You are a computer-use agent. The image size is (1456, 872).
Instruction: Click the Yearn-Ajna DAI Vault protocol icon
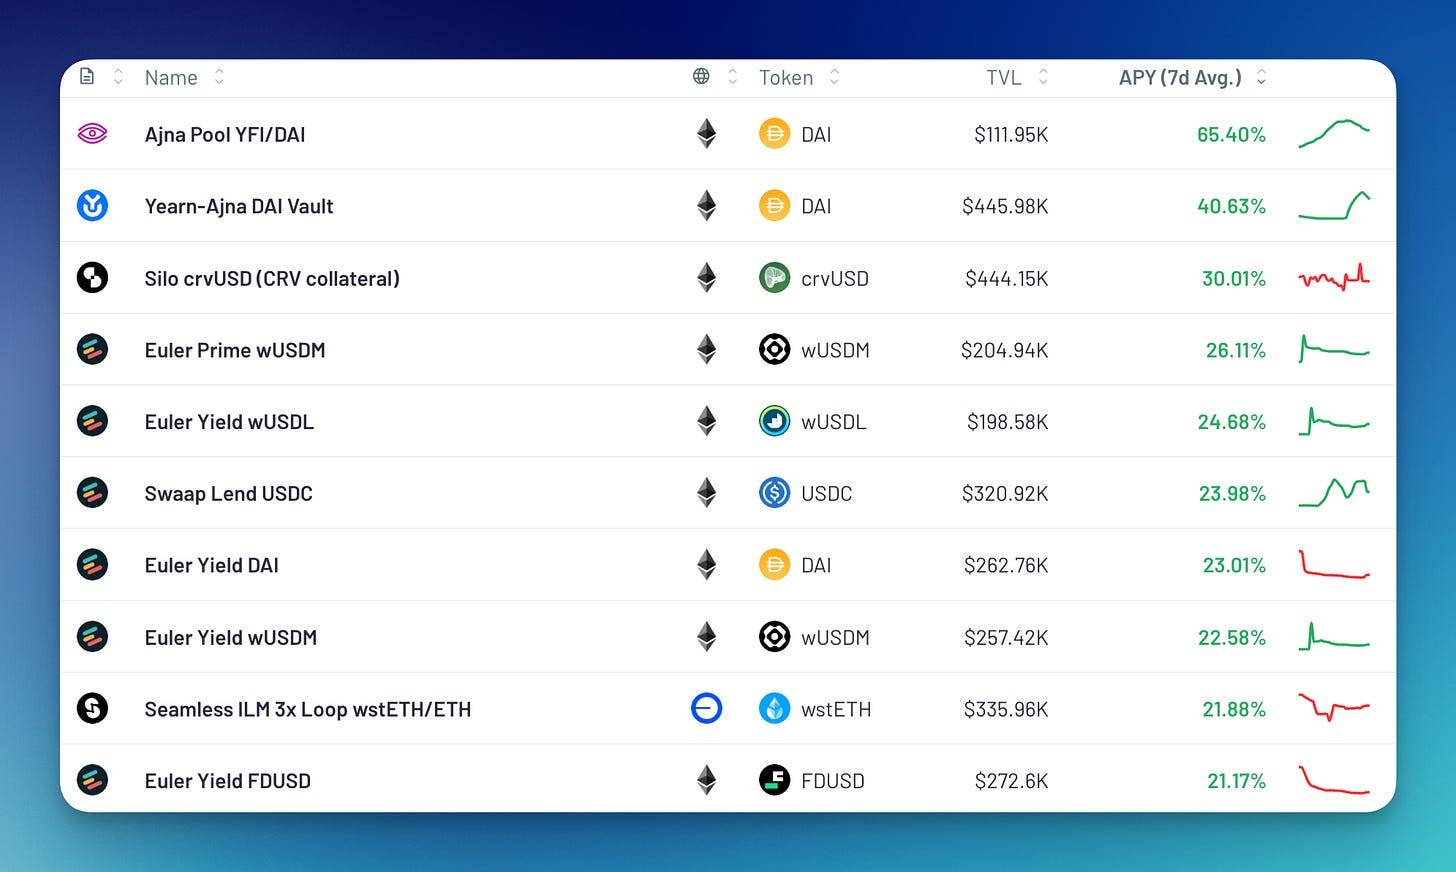click(92, 206)
